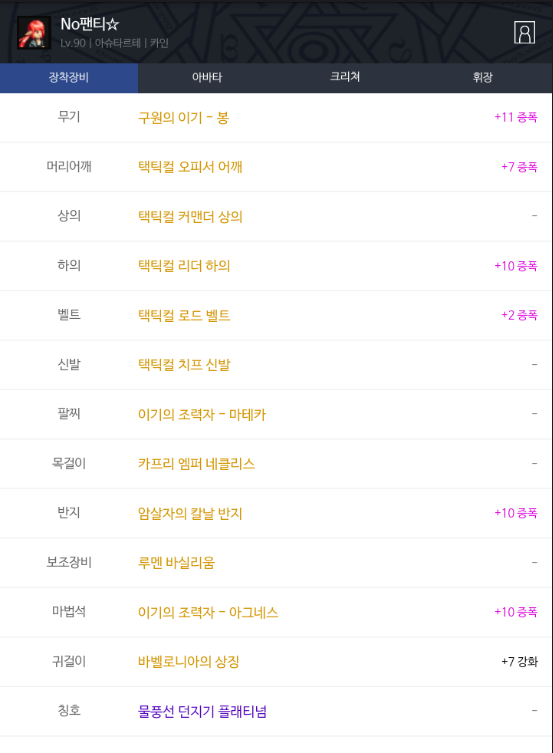The image size is (553, 753).
Task: Click the character name No팬티☆
Action: (x=89, y=24)
